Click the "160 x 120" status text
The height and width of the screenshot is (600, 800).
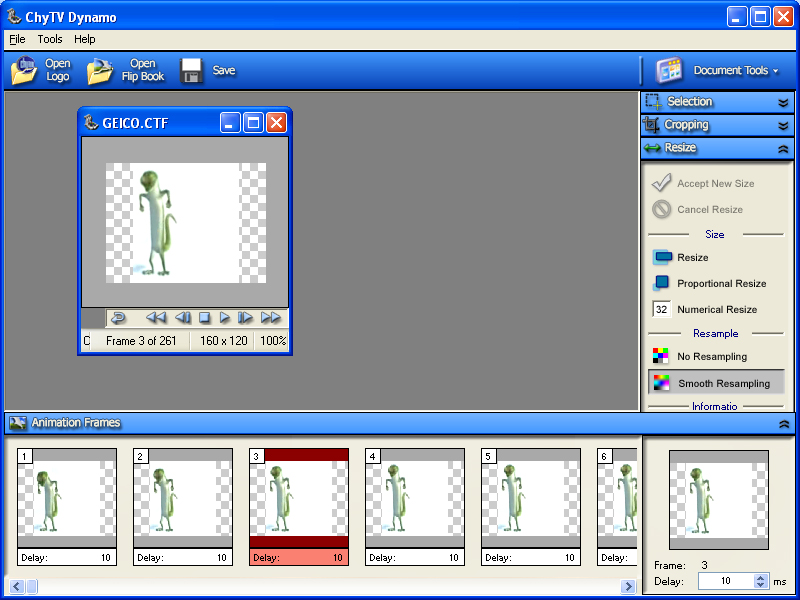(x=223, y=341)
